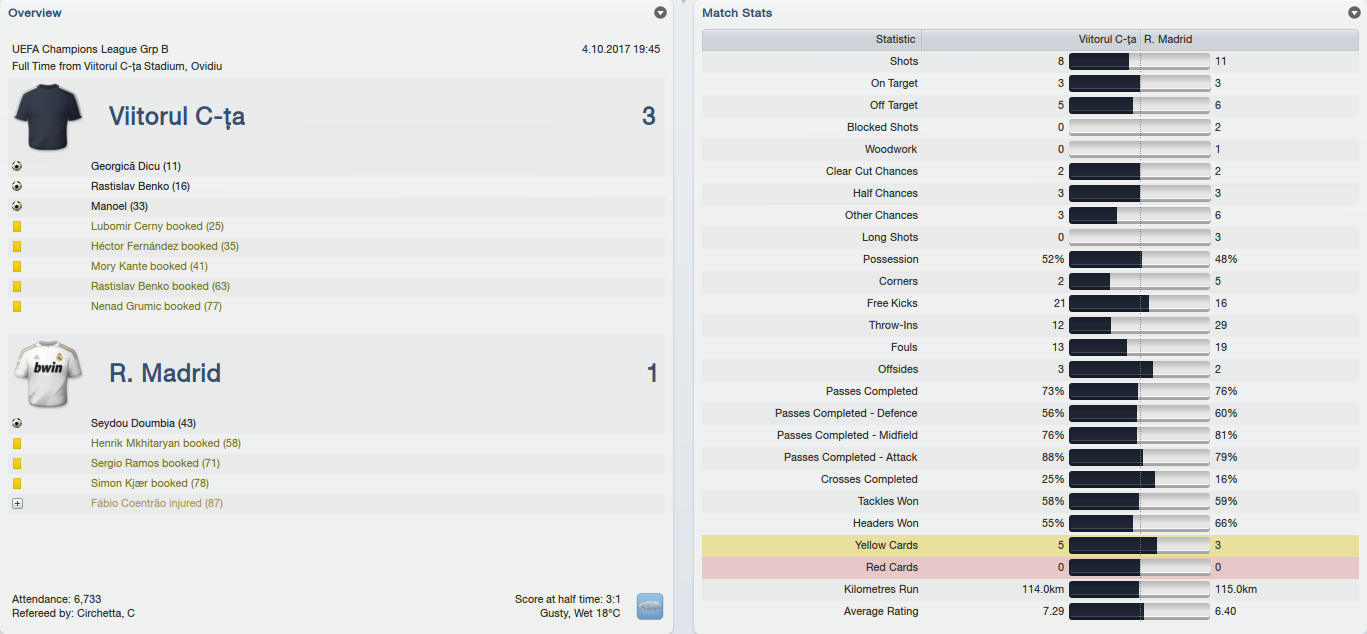Select the highlighted Yellow Cards stats row
The image size is (1367, 634).
1030,545
